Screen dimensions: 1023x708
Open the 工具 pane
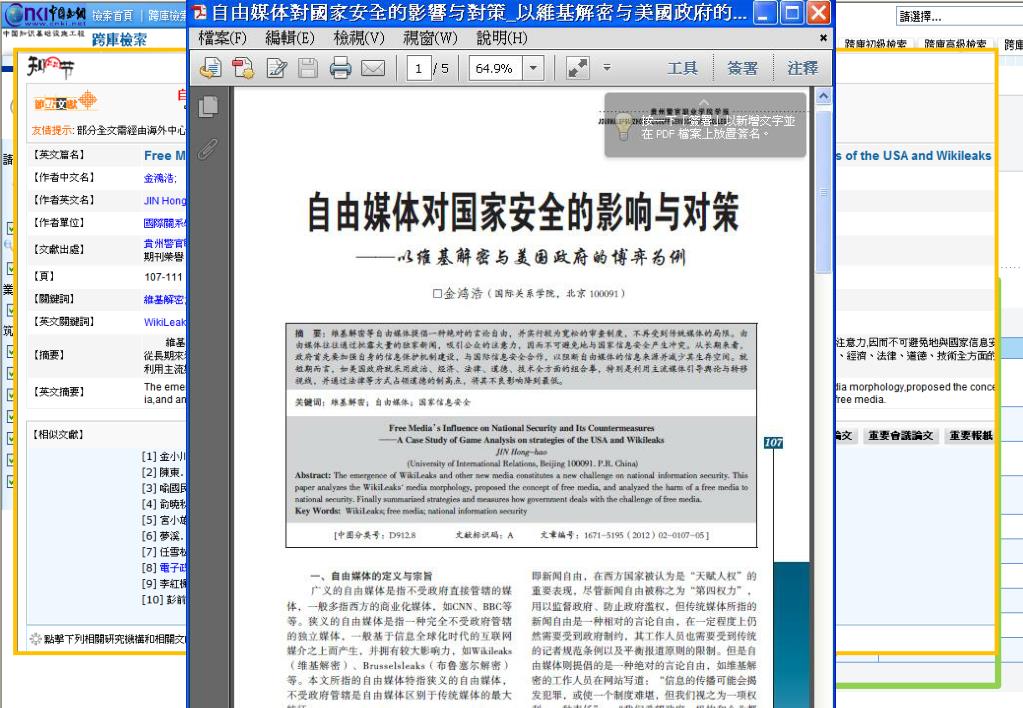click(682, 68)
